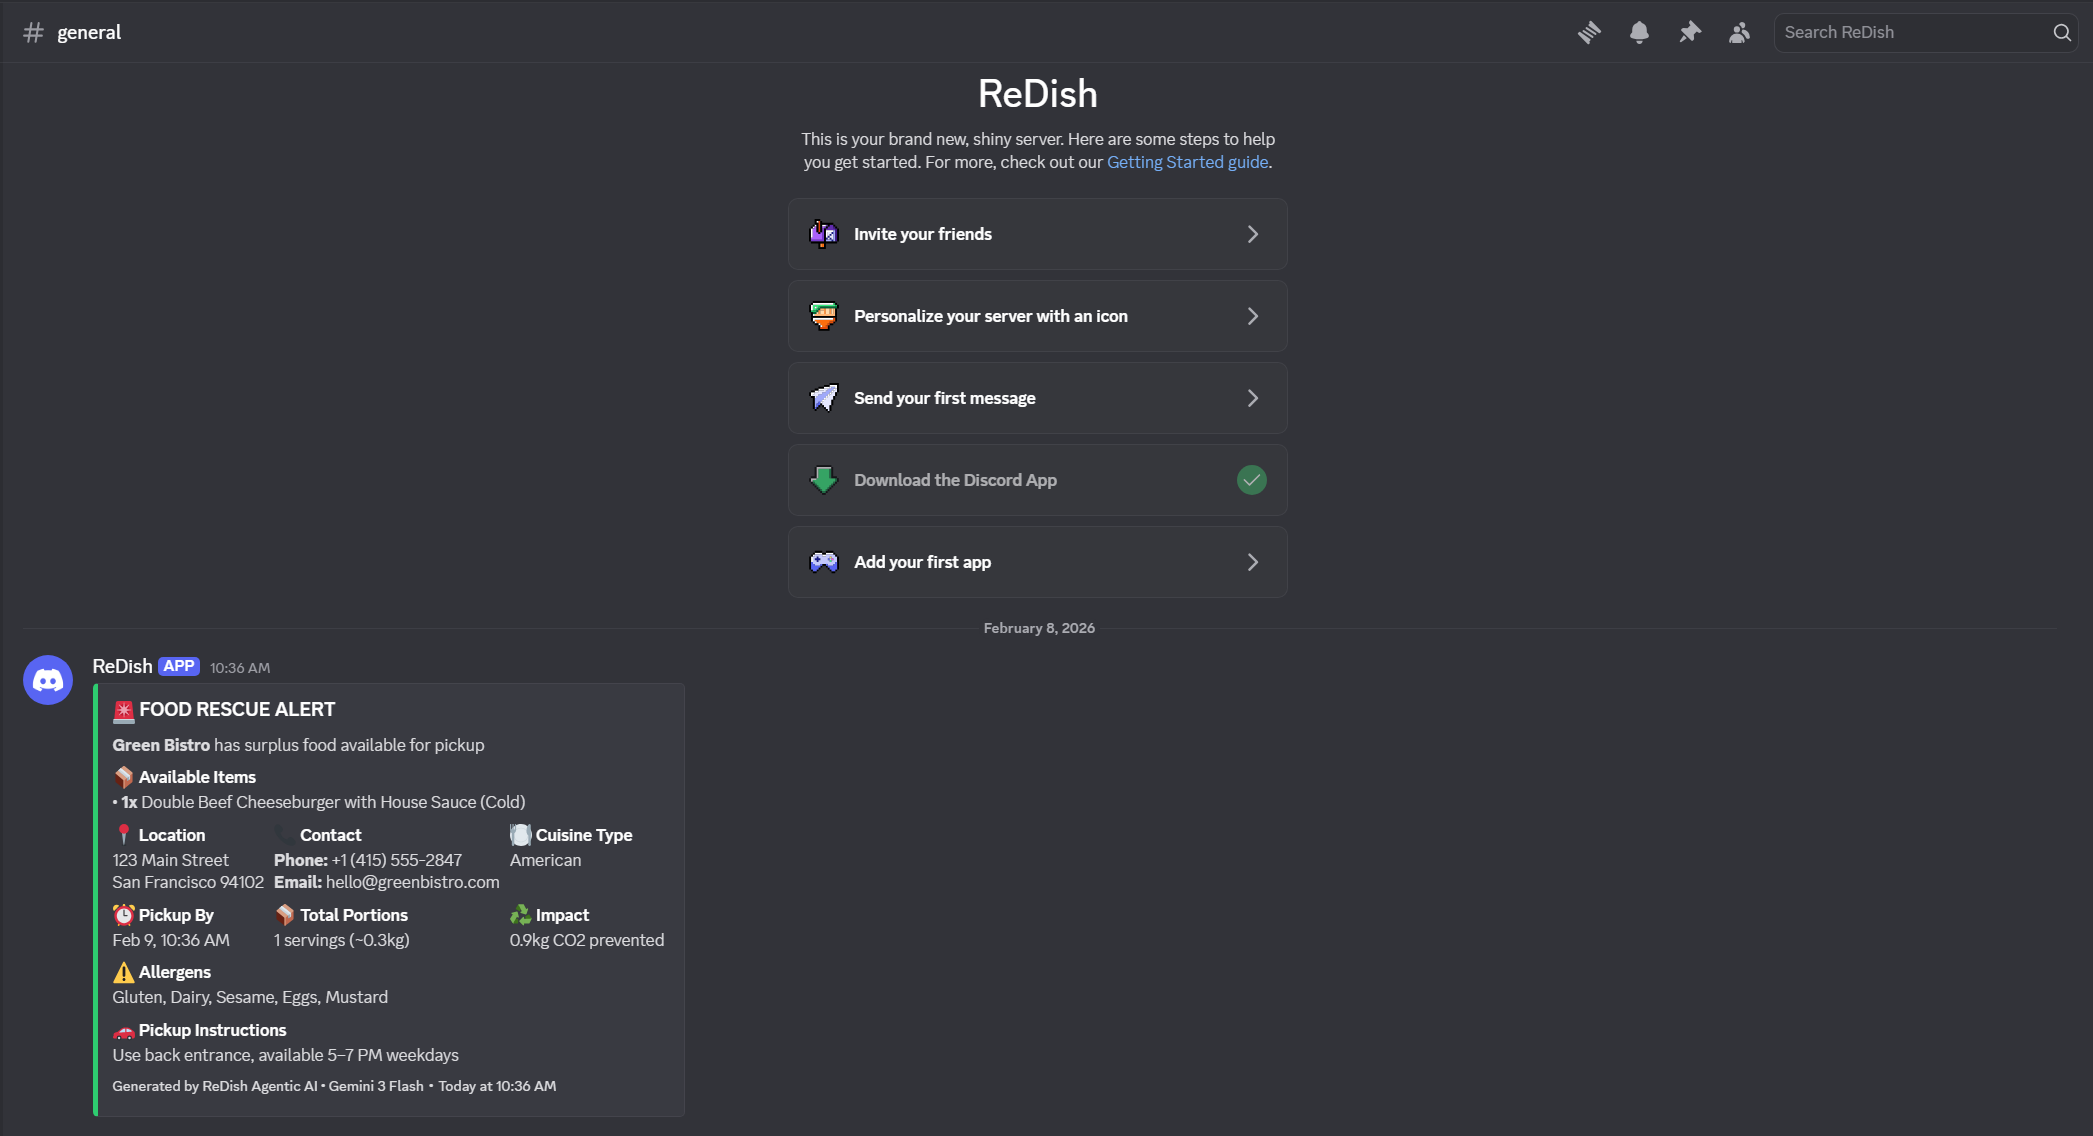Expand Add your first app chevron
Viewport: 2093px width, 1136px height.
pyautogui.click(x=1252, y=562)
